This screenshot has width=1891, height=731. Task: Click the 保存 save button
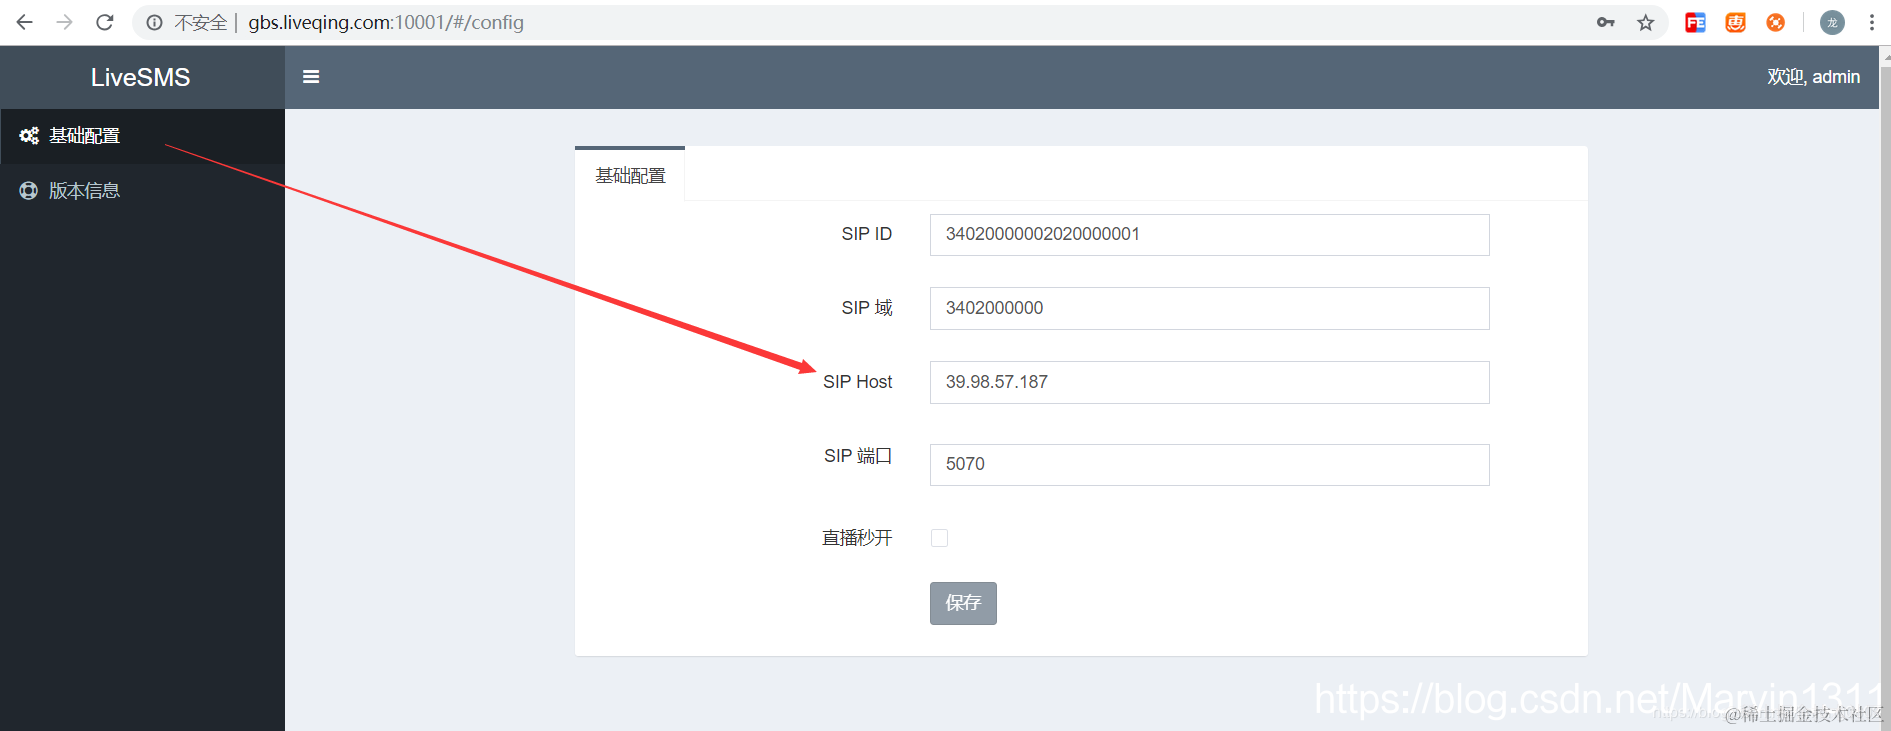pyautogui.click(x=963, y=603)
